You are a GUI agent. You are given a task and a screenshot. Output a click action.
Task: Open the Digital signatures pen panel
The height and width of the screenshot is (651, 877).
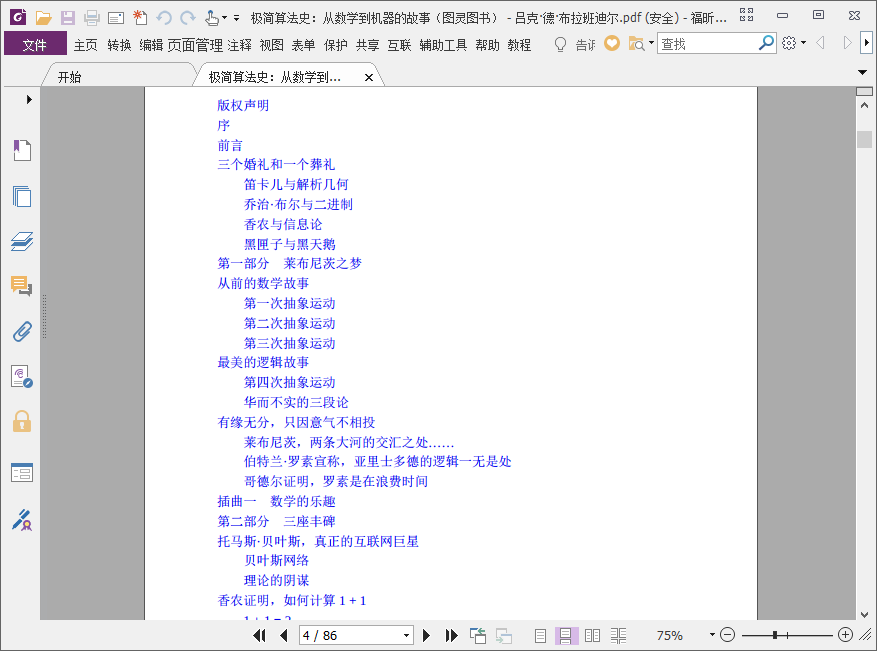coord(22,520)
